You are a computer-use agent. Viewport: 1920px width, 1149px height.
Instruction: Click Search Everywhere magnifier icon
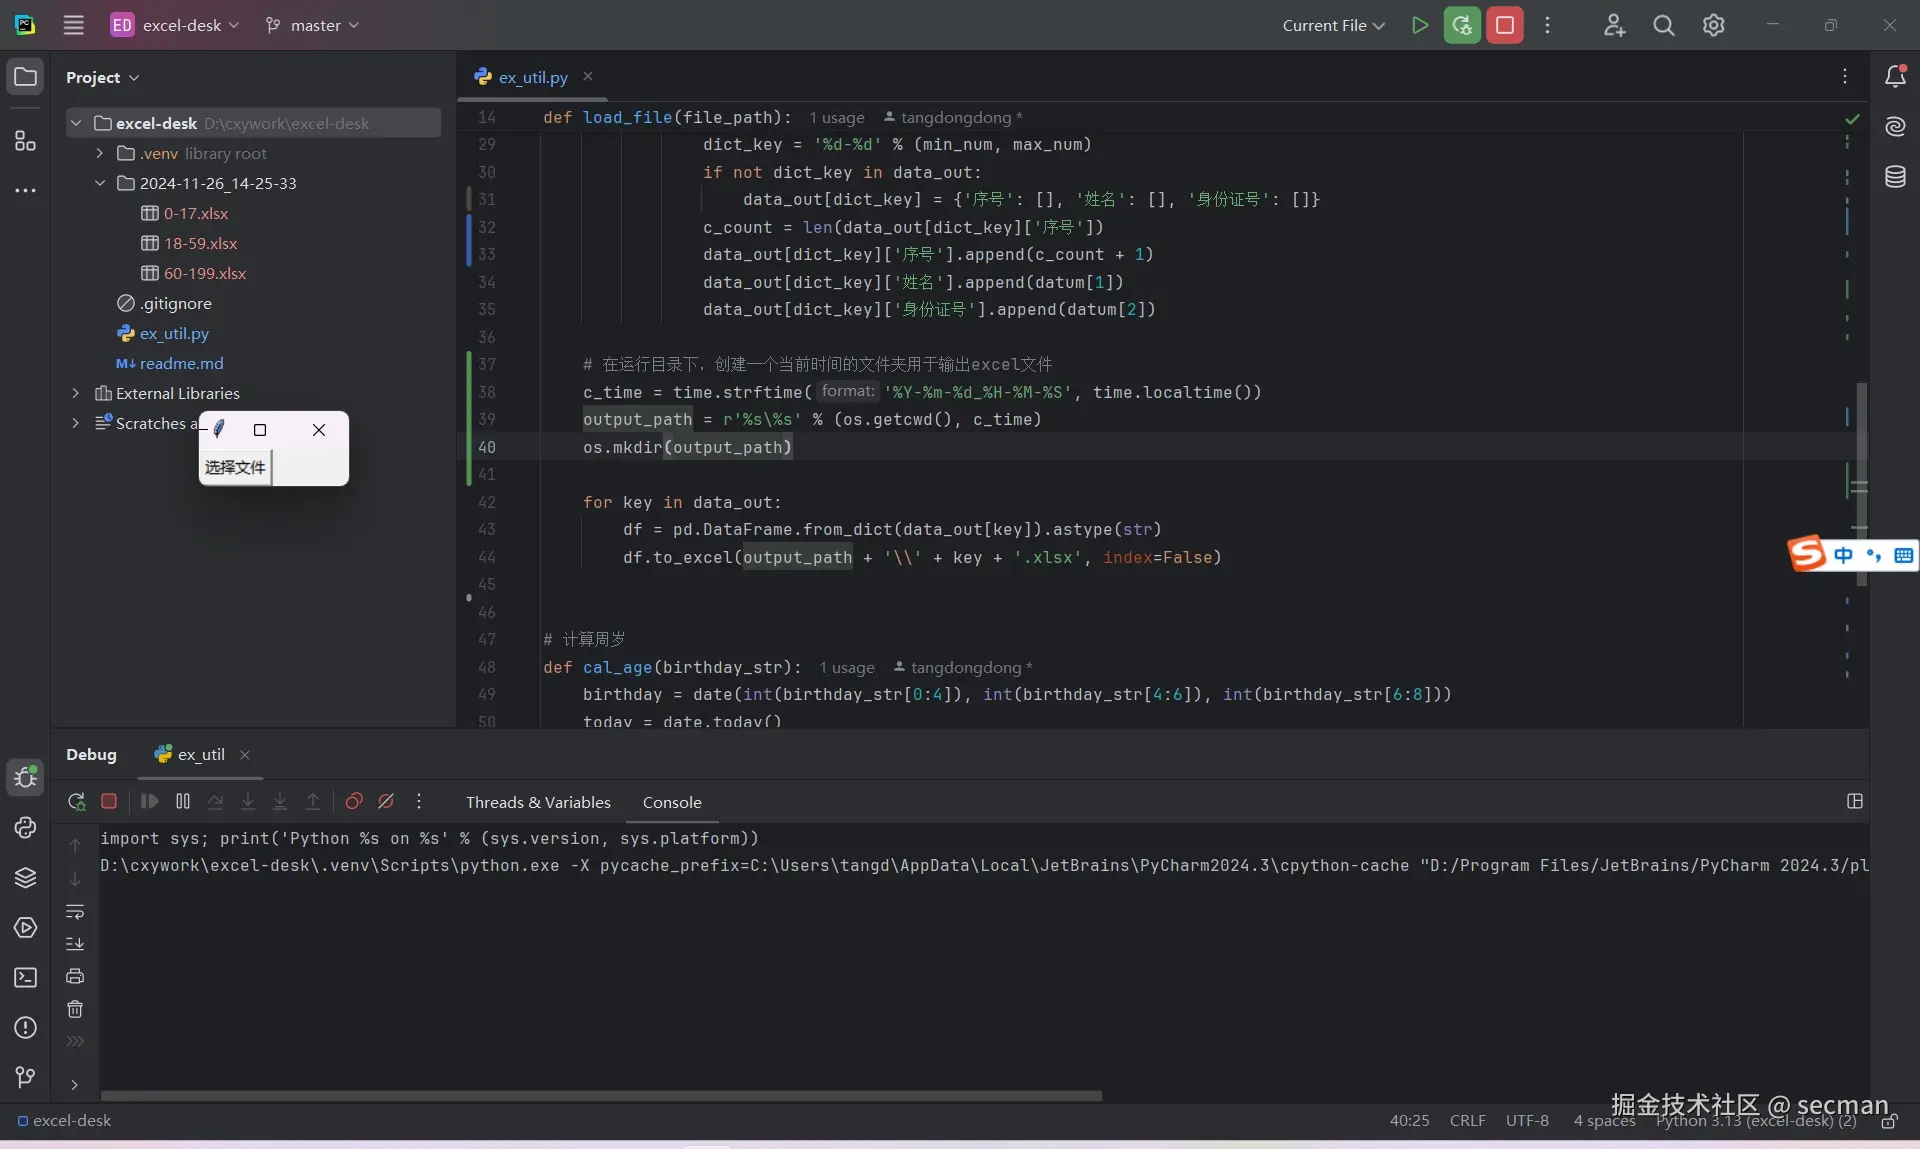(1663, 25)
